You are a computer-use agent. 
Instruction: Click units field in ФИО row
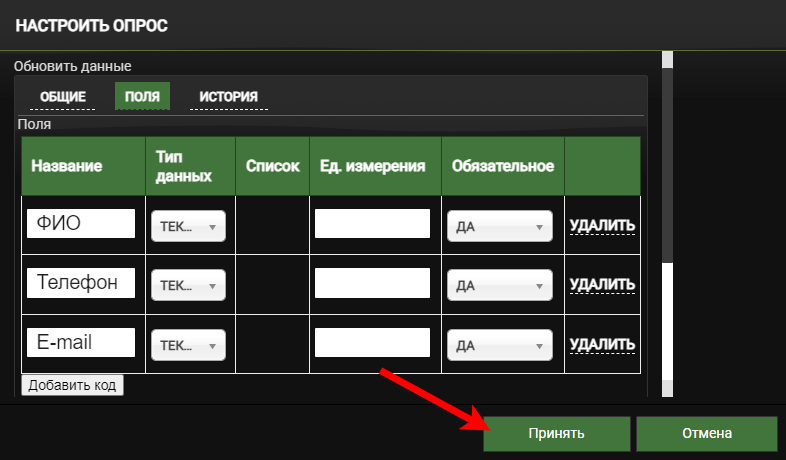click(372, 224)
